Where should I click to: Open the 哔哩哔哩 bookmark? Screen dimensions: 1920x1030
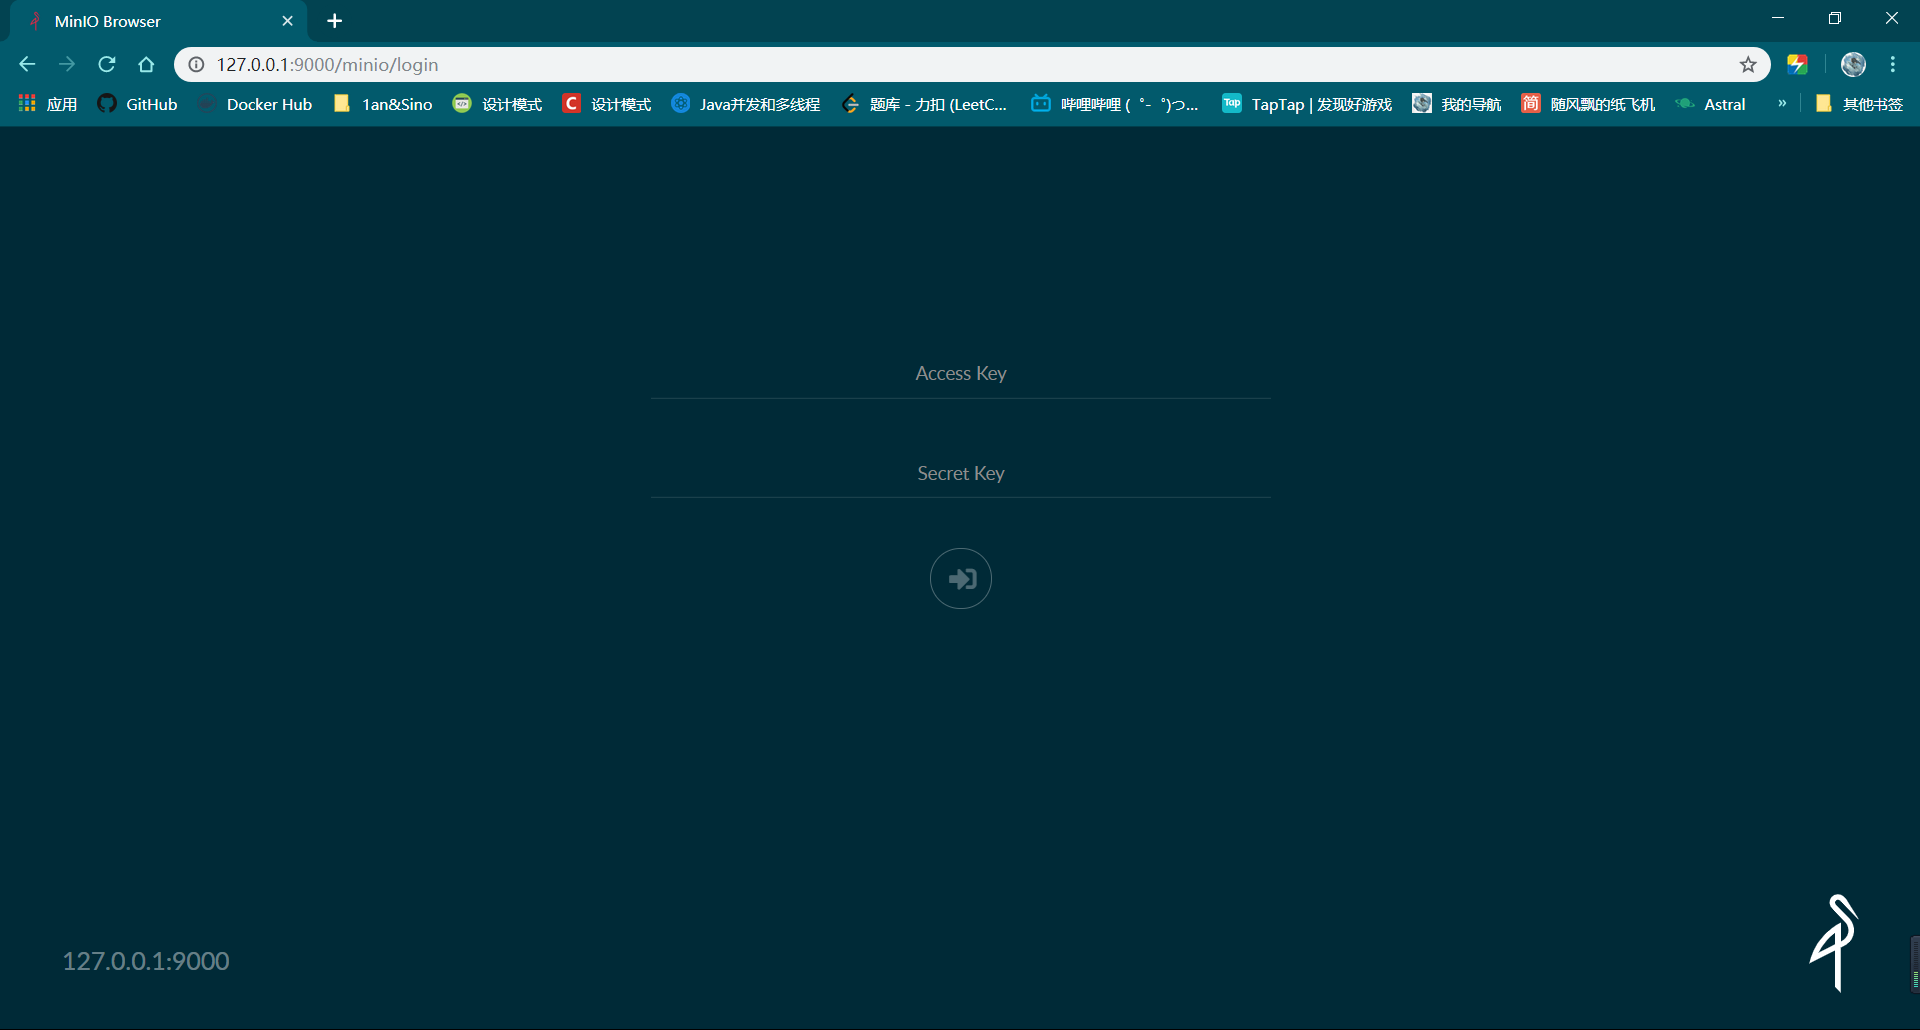(1113, 103)
